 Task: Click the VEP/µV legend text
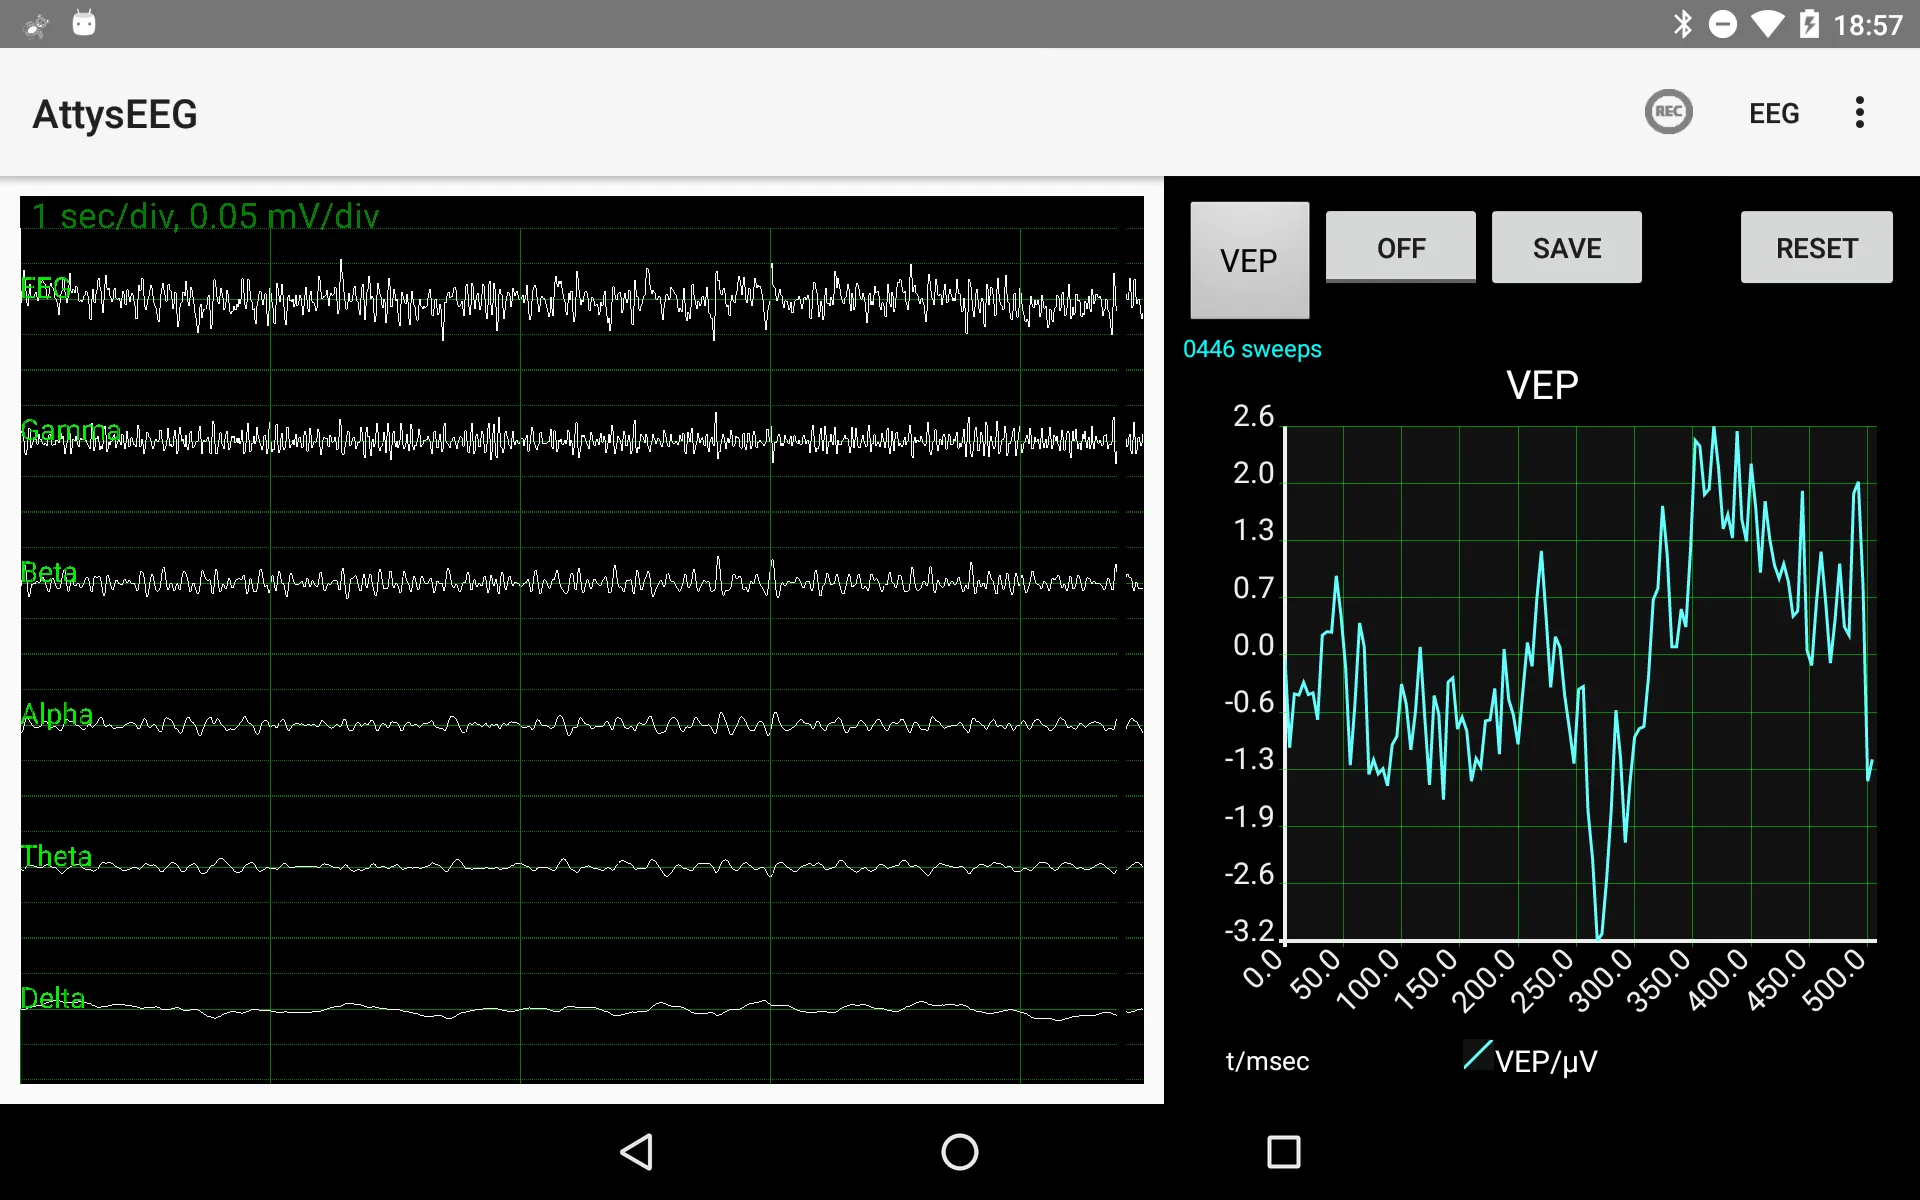[x=1546, y=1061]
